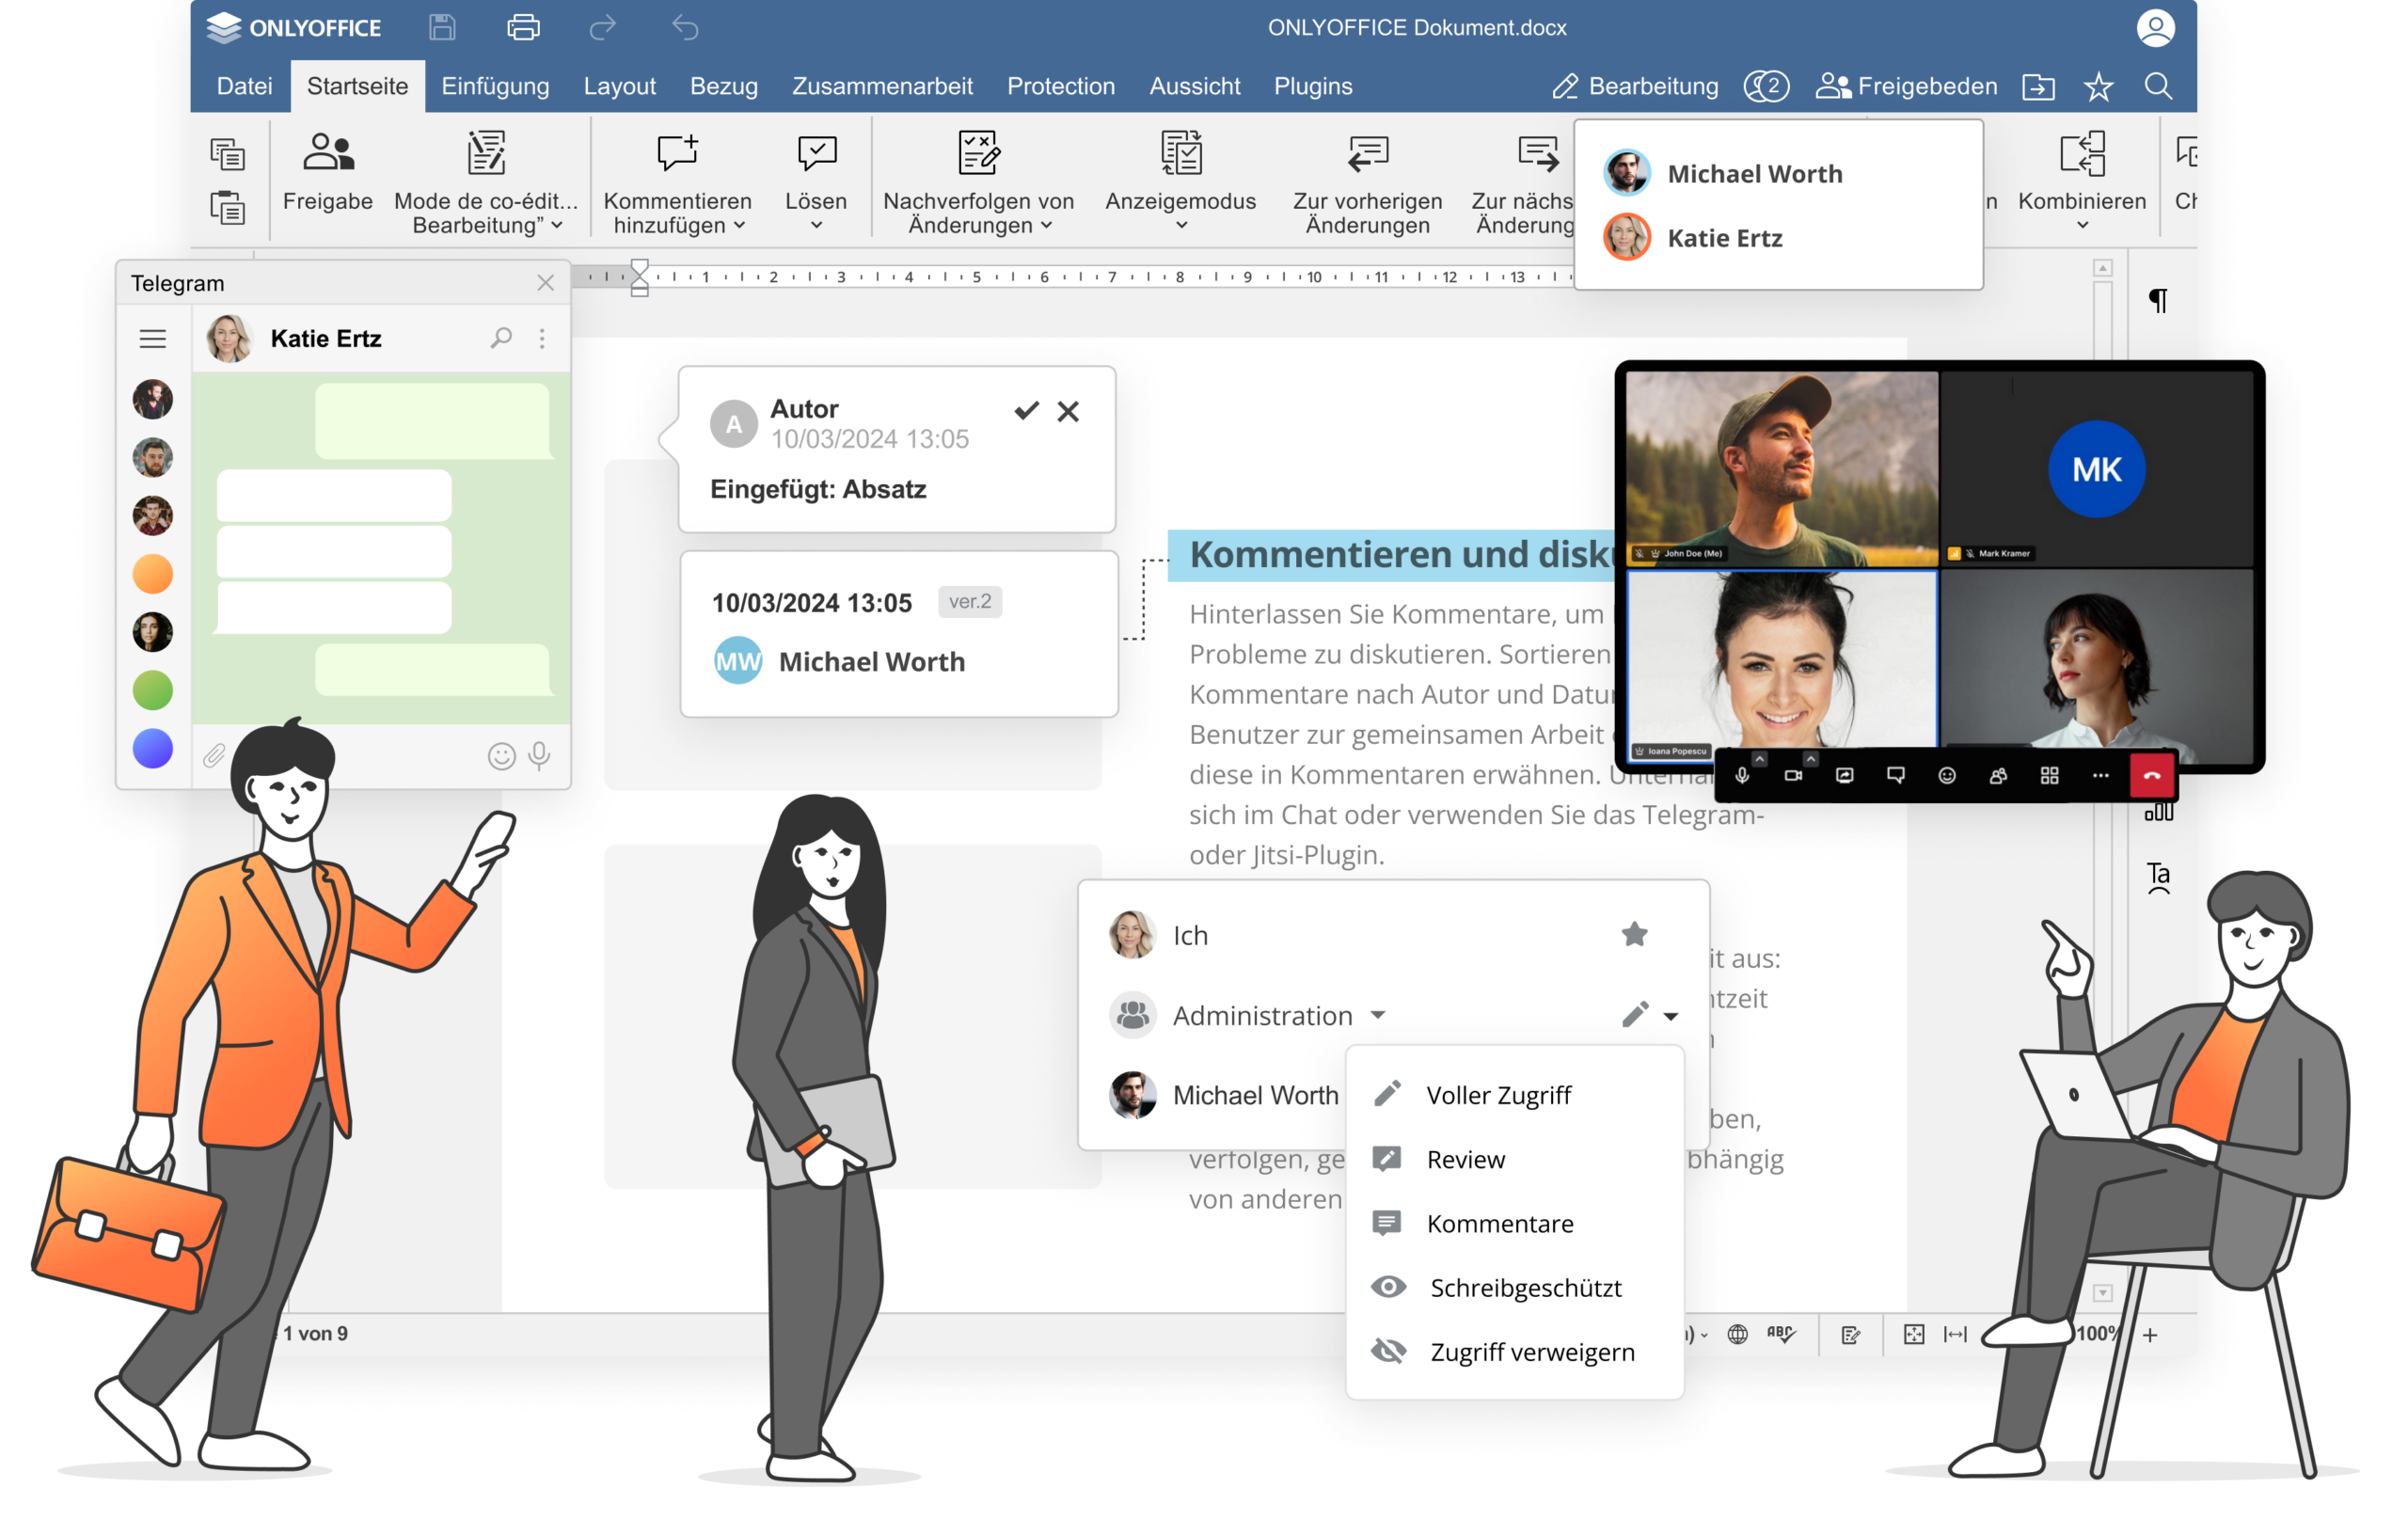Open the user profile icon in the title bar
2408x1535 pixels.
tap(2155, 27)
